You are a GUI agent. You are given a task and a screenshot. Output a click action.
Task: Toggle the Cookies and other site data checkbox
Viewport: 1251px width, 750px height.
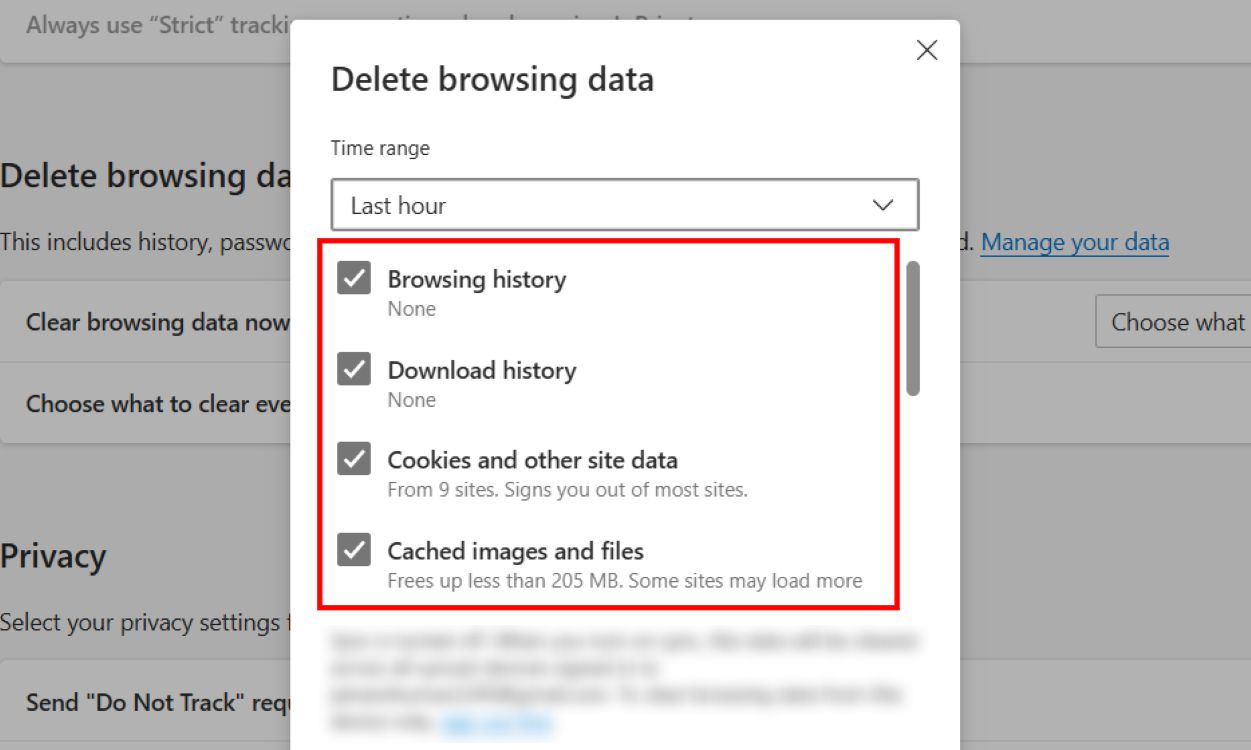(x=354, y=460)
